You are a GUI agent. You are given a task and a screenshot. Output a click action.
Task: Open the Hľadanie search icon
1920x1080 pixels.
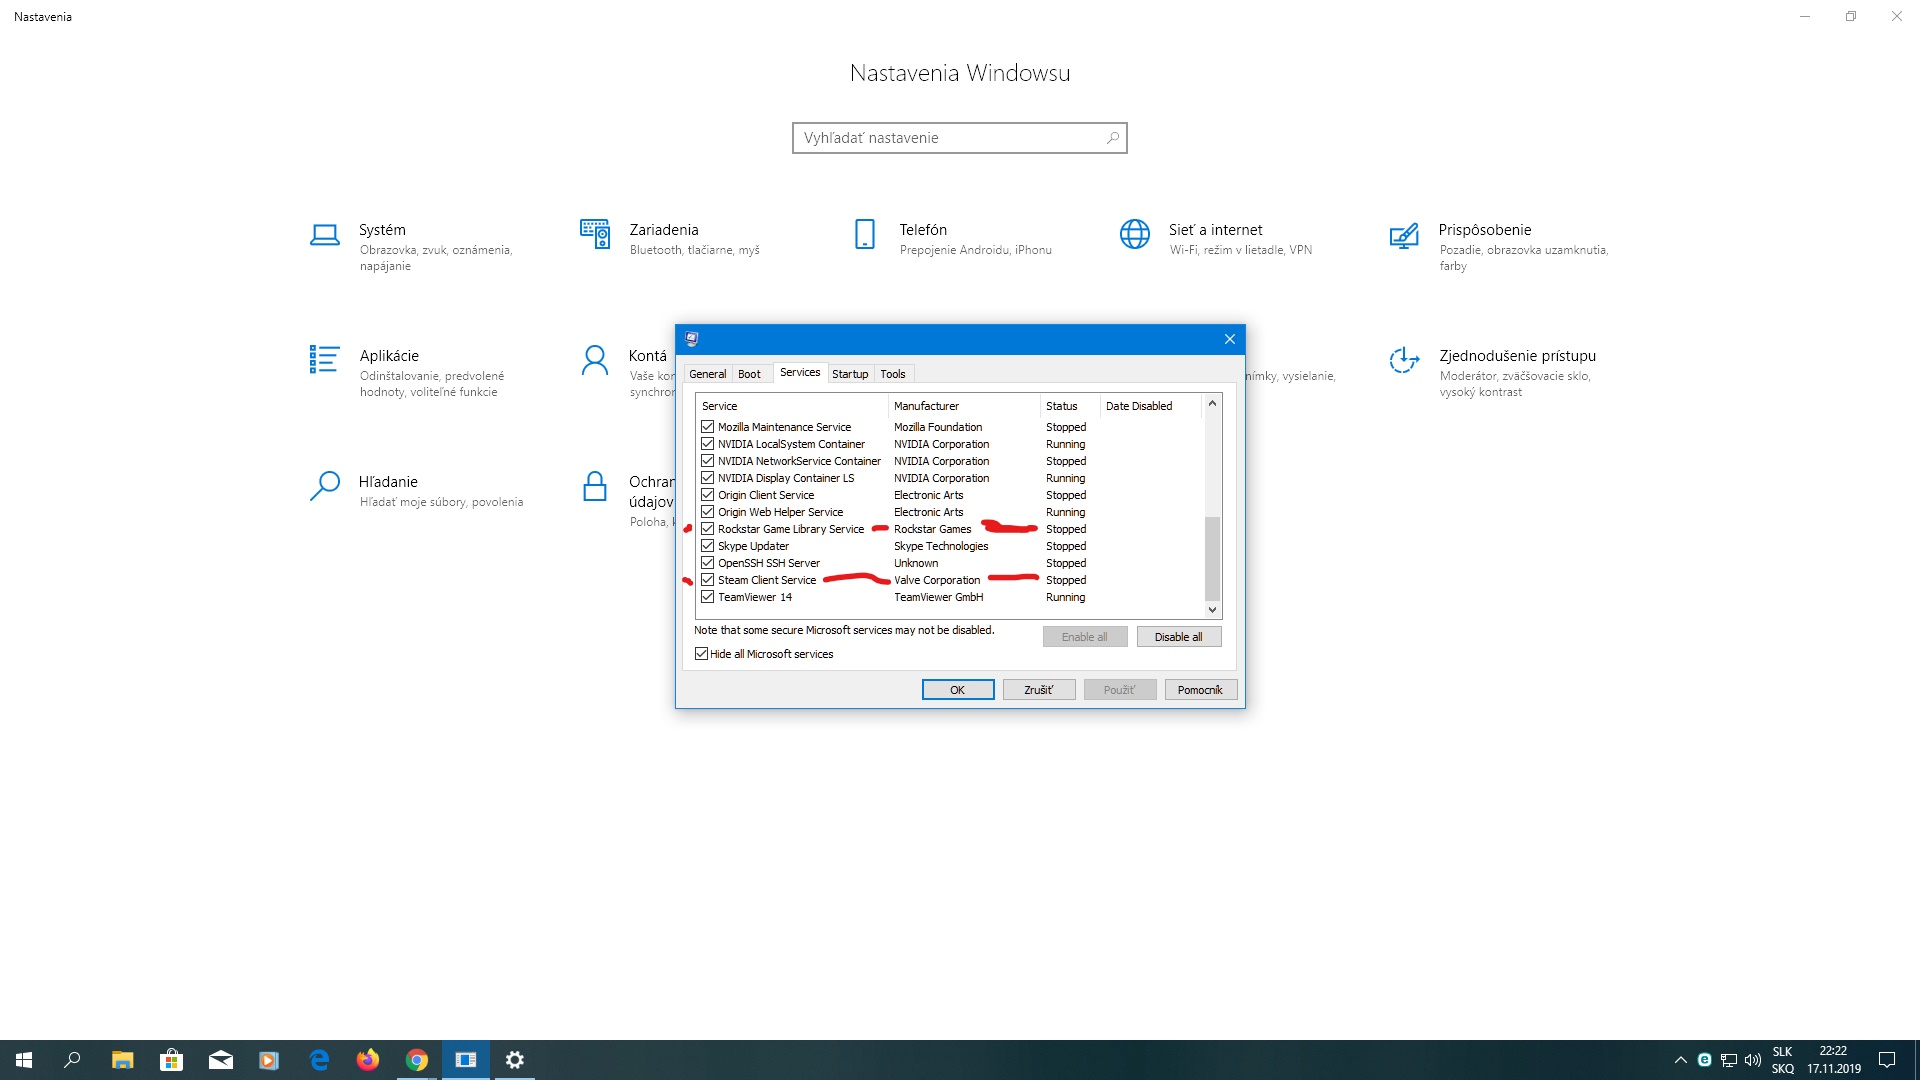(x=324, y=486)
